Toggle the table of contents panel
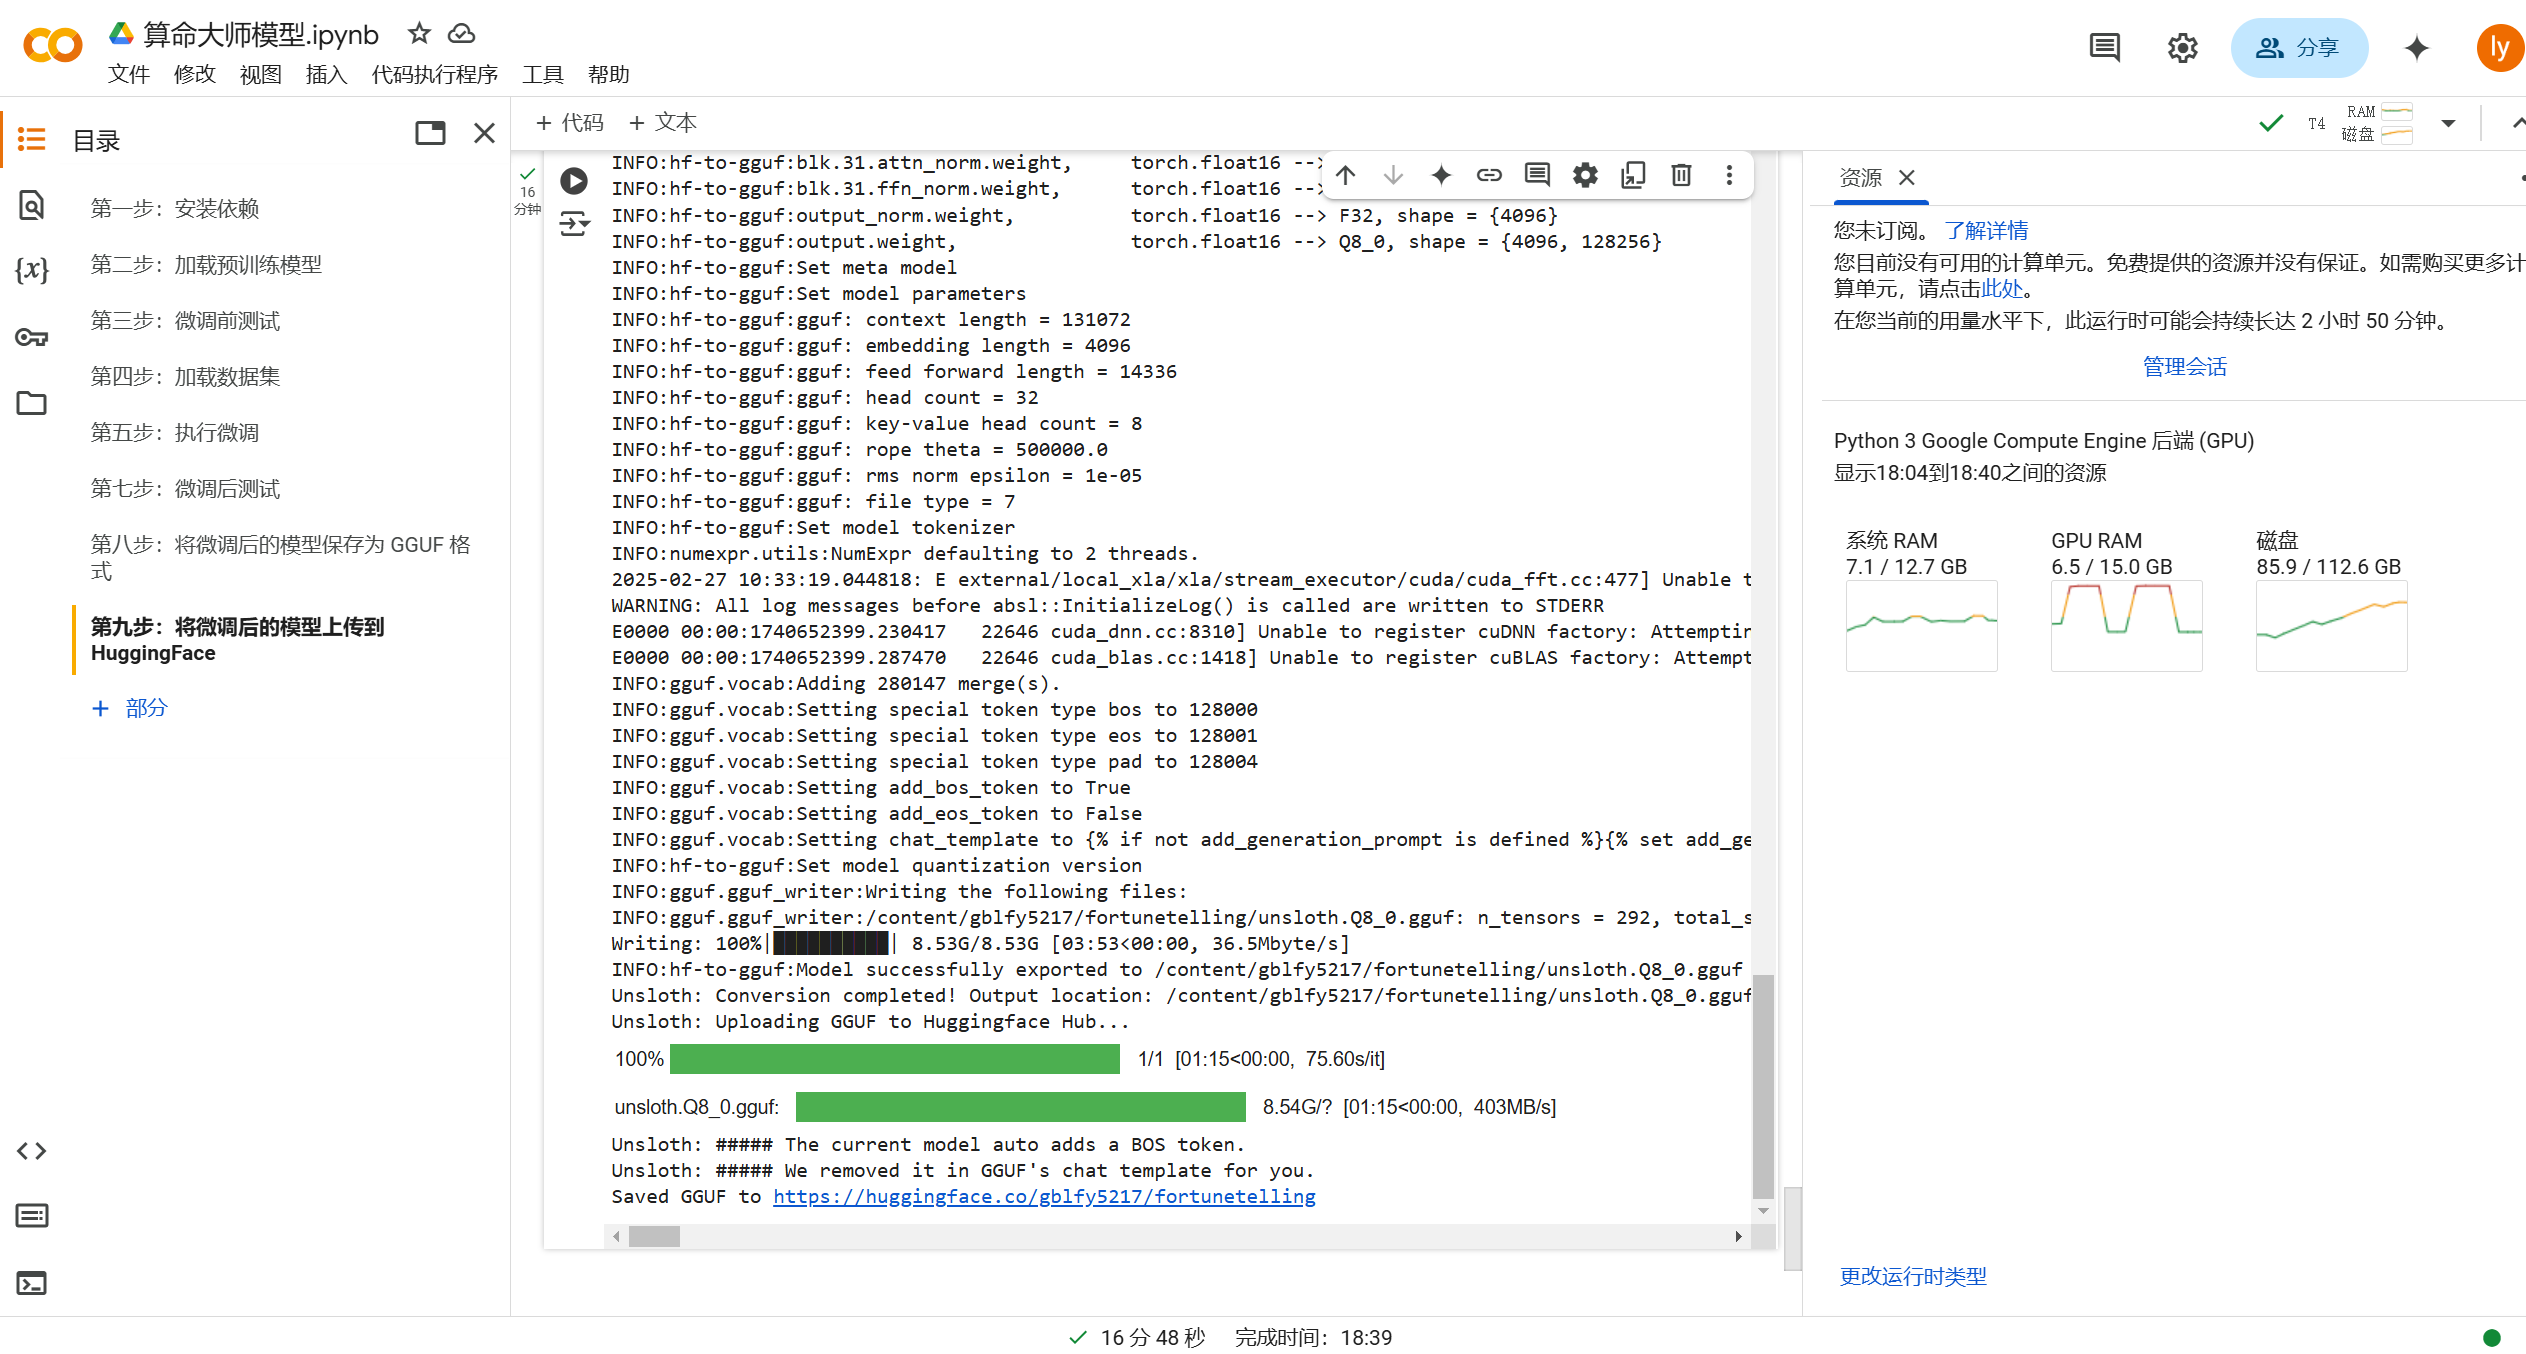Viewport: 2526px width, 1354px height. 32,139
